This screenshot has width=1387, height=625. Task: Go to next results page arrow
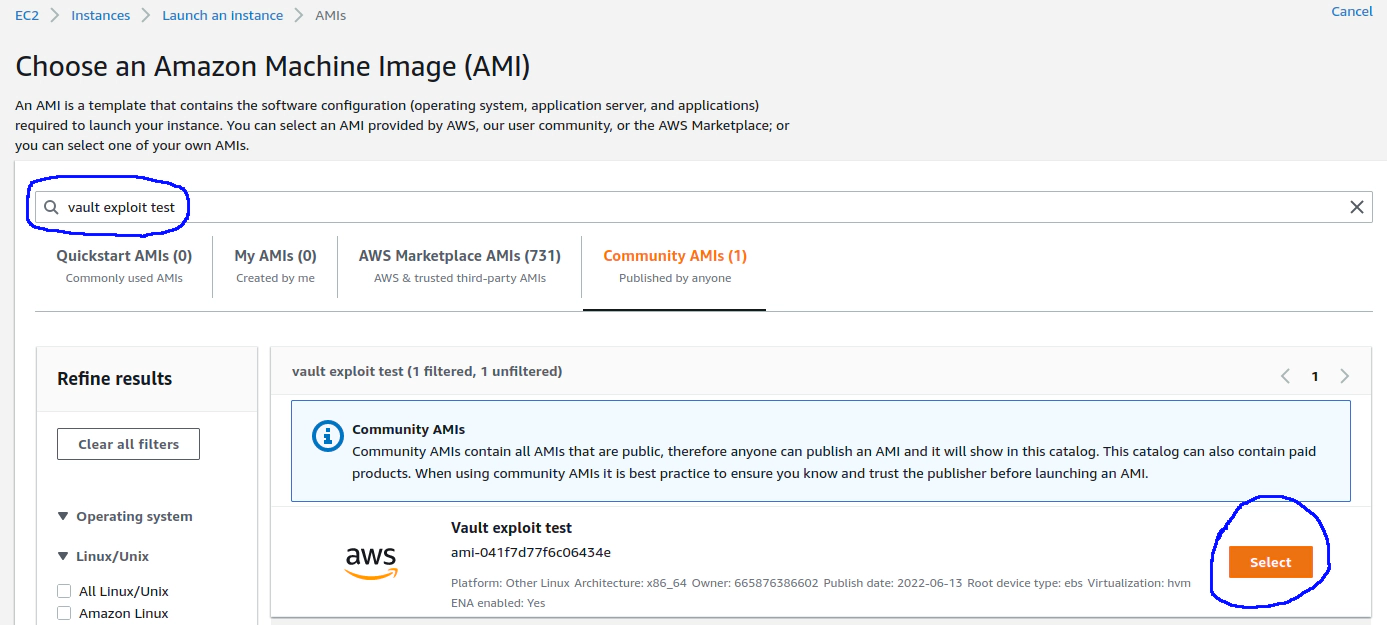point(1344,376)
